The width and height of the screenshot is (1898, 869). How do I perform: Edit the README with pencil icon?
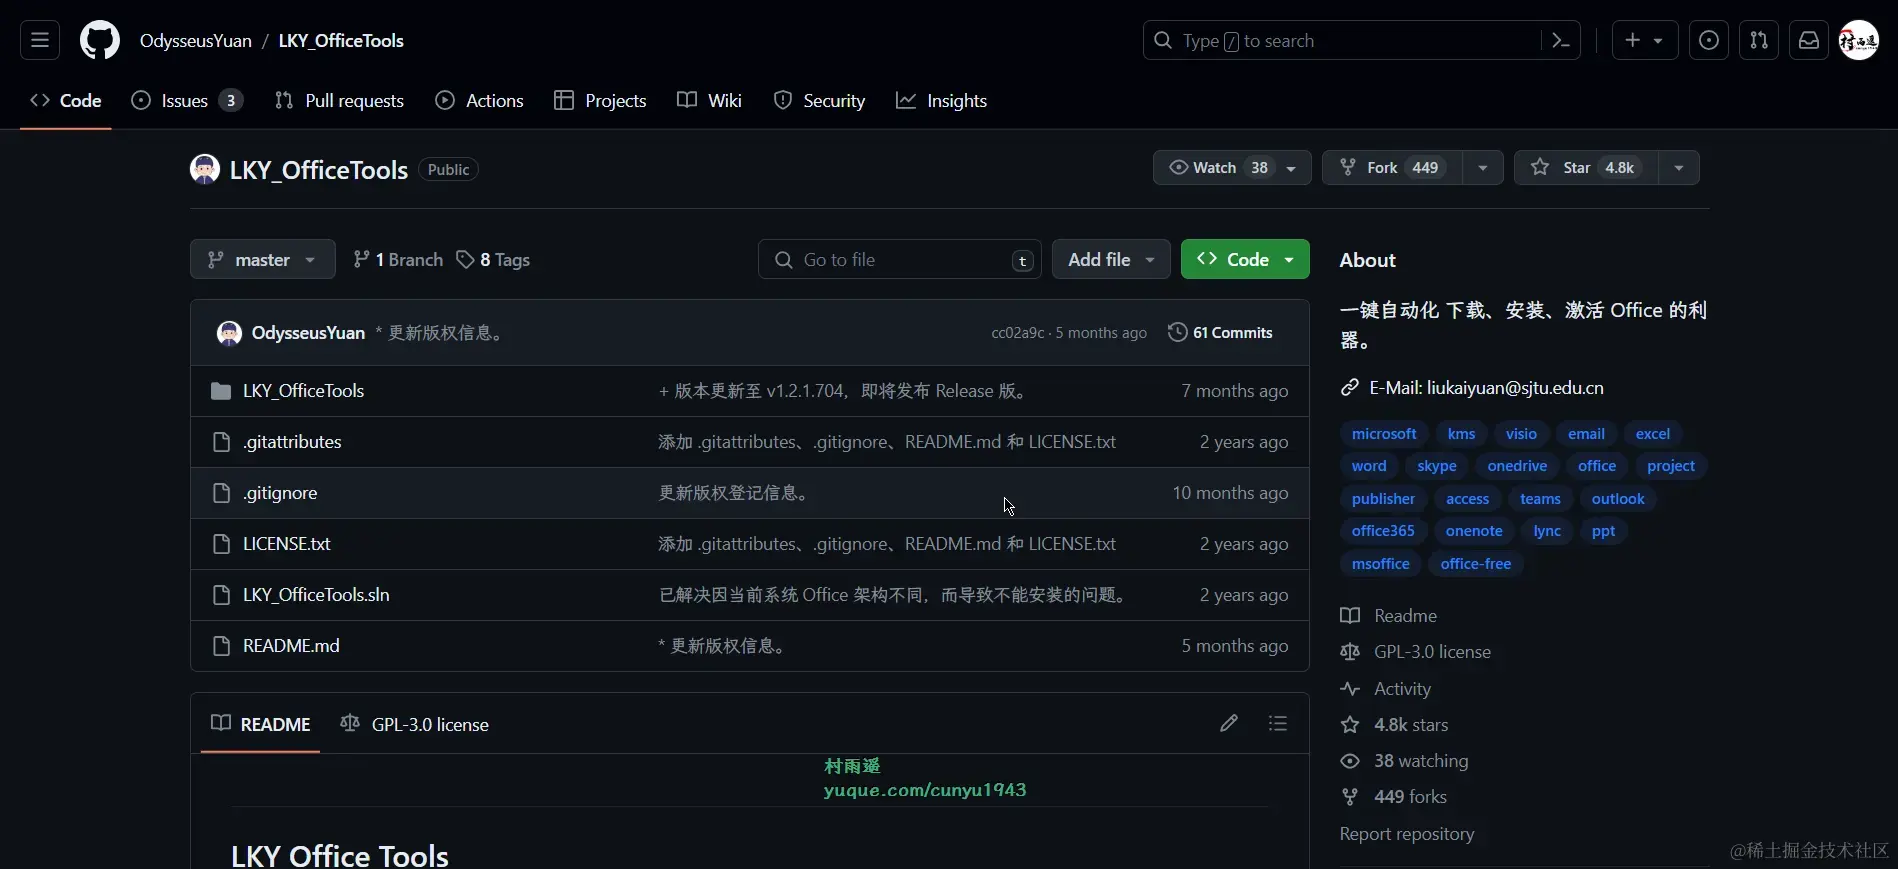(1229, 723)
